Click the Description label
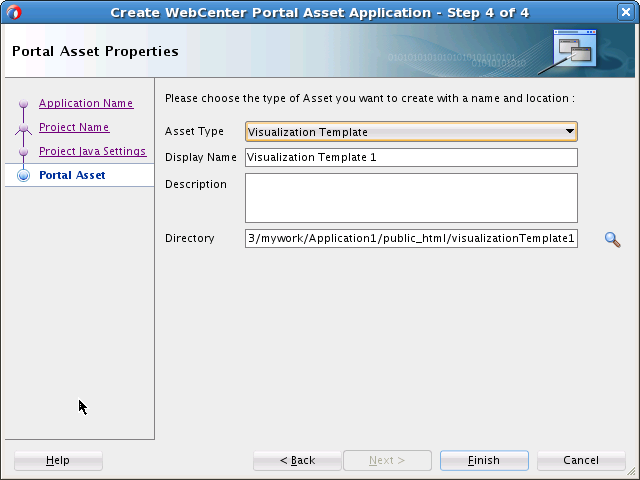This screenshot has height=480, width=640. tap(196, 184)
